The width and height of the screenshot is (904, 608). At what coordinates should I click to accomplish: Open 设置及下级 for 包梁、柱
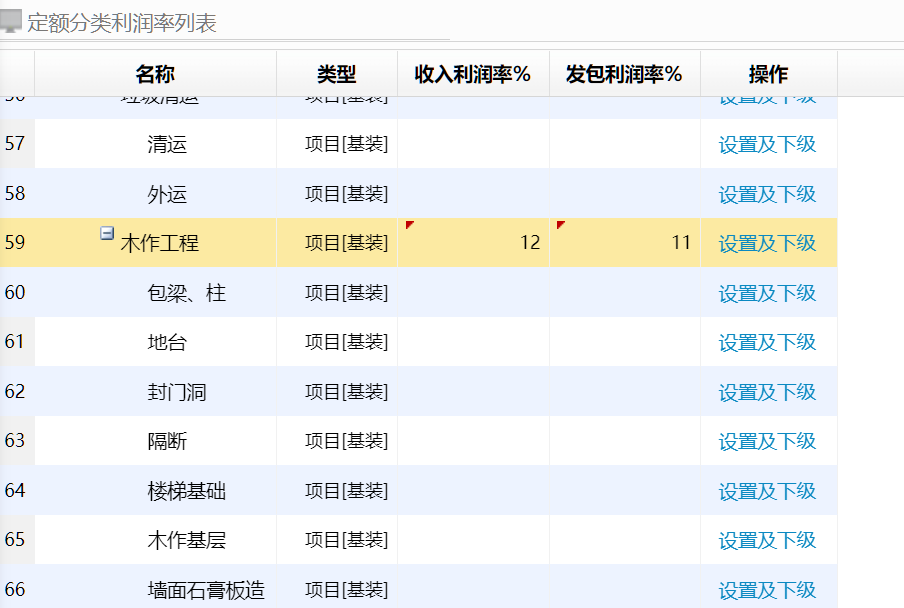click(768, 292)
